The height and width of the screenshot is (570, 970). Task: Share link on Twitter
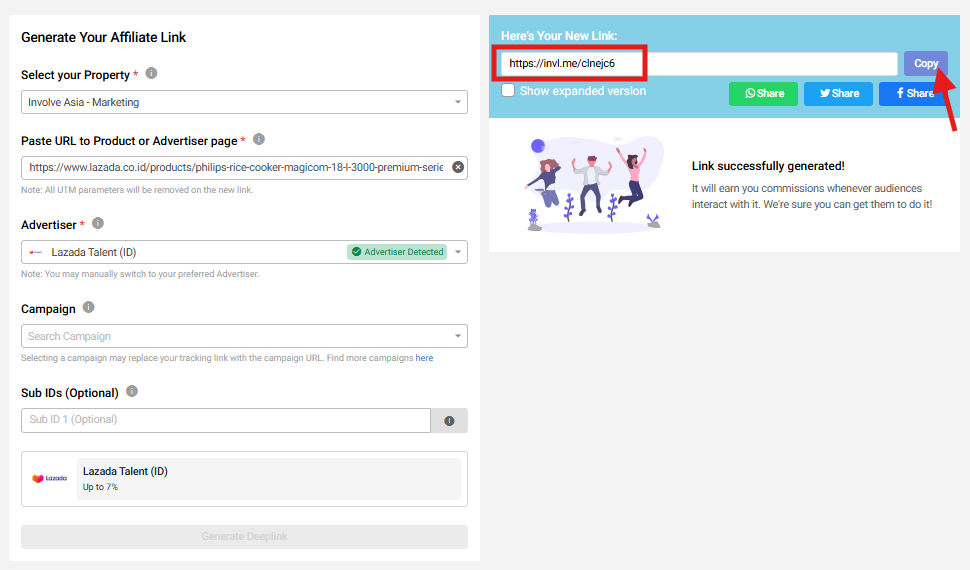[839, 94]
